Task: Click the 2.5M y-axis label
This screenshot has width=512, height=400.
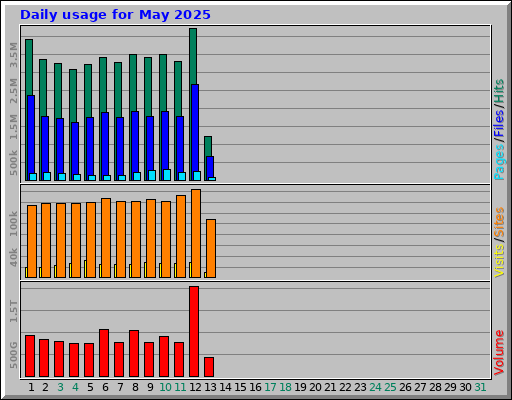Action: [13, 91]
